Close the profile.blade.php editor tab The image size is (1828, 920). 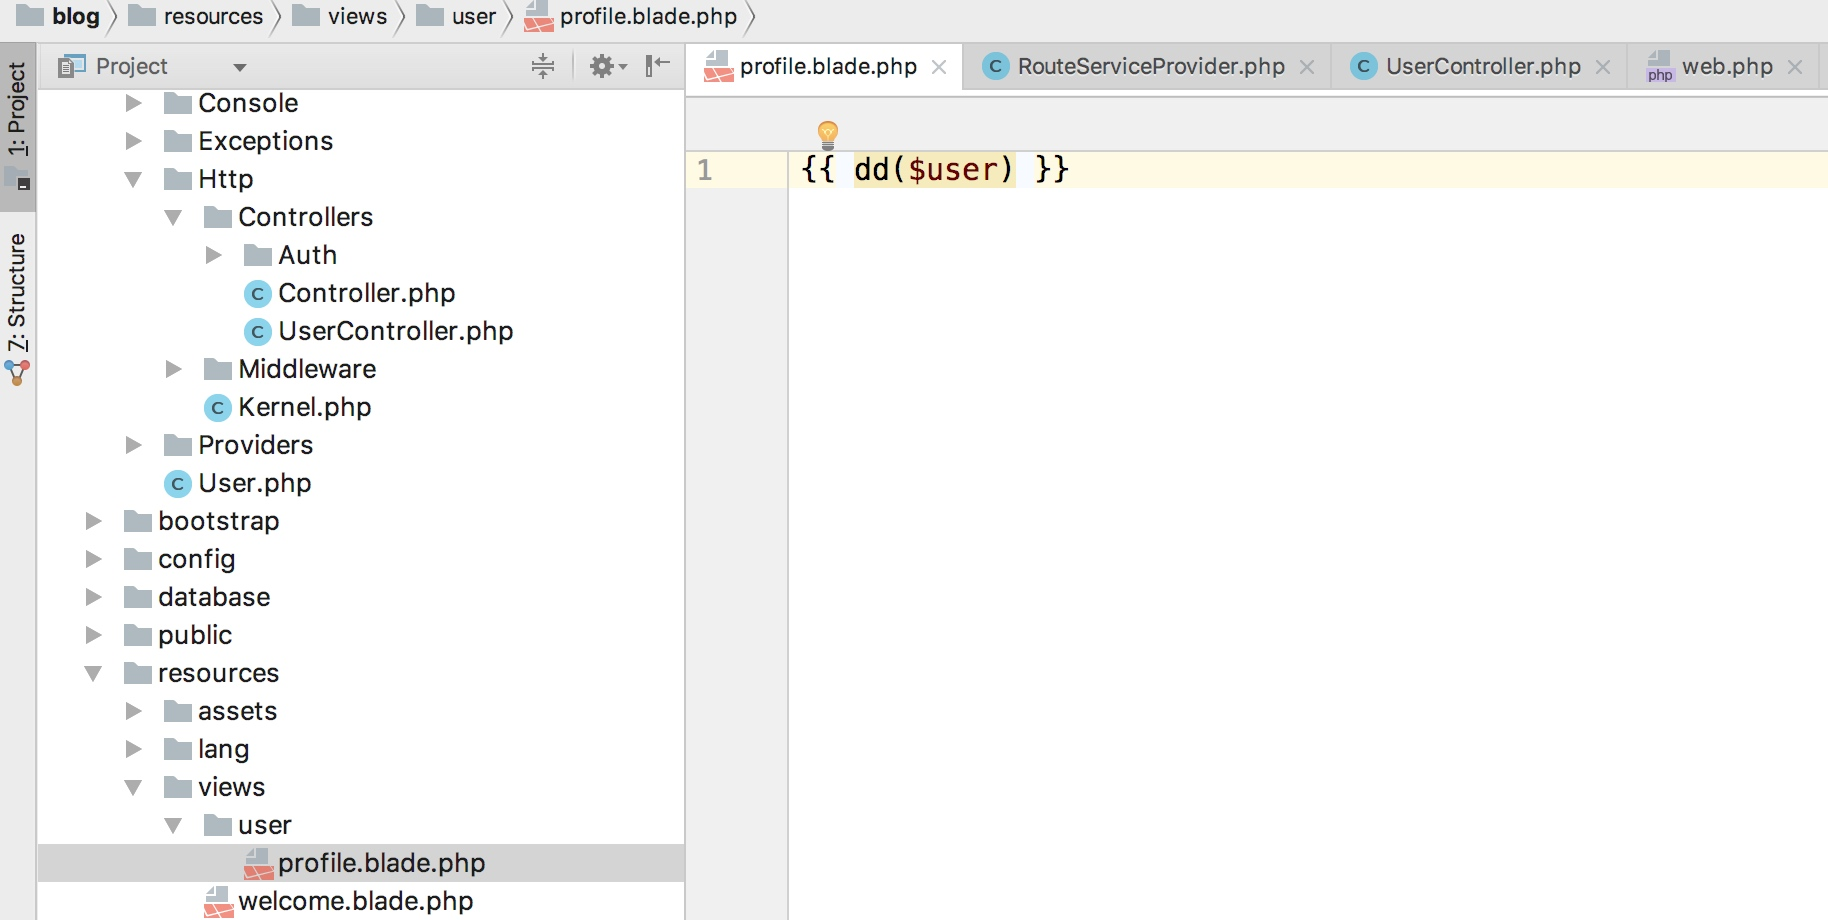click(x=939, y=67)
